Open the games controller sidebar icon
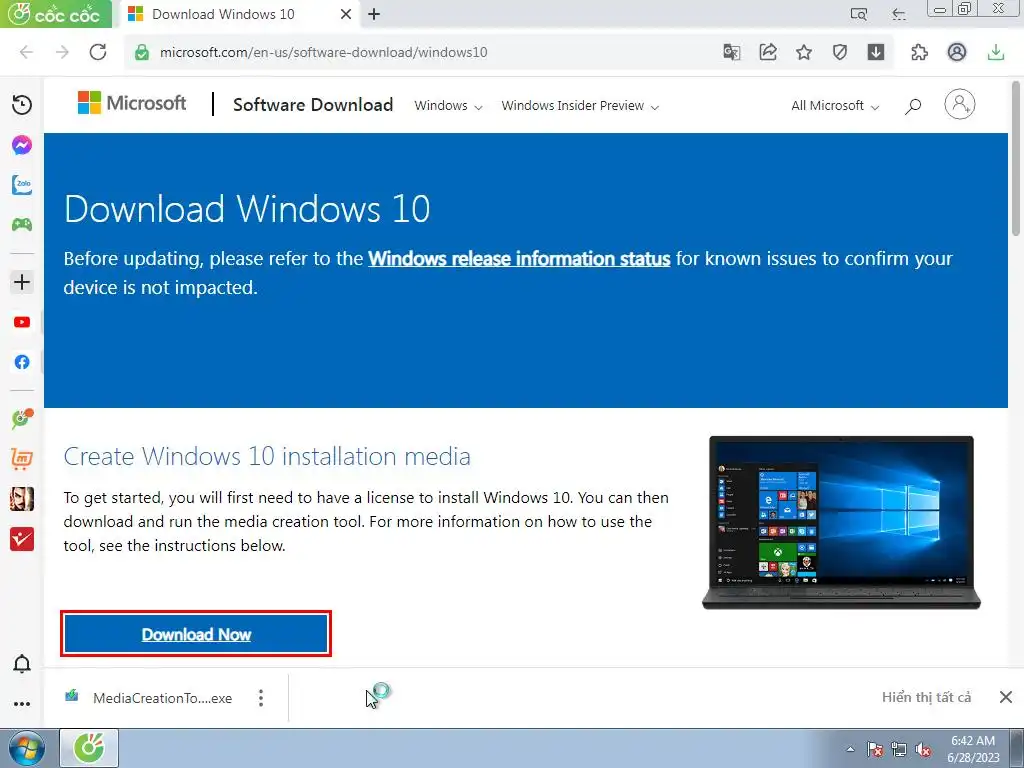Image resolution: width=1024 pixels, height=768 pixels. point(22,225)
